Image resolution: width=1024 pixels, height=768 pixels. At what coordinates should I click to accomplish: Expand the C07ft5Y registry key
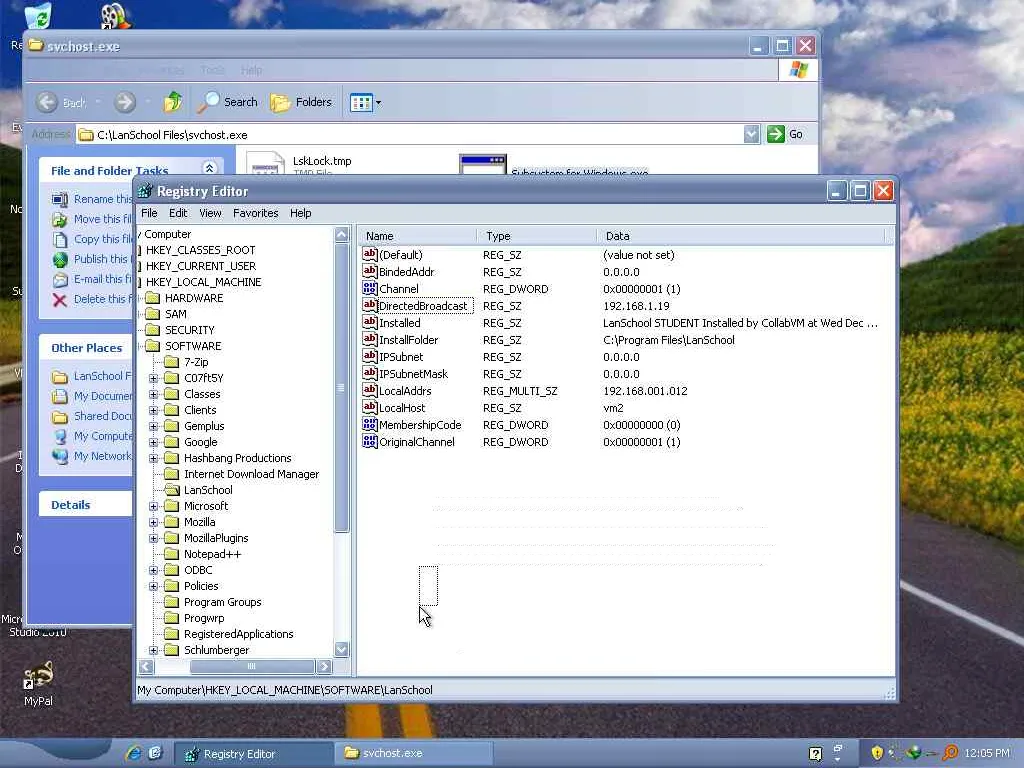(x=153, y=378)
